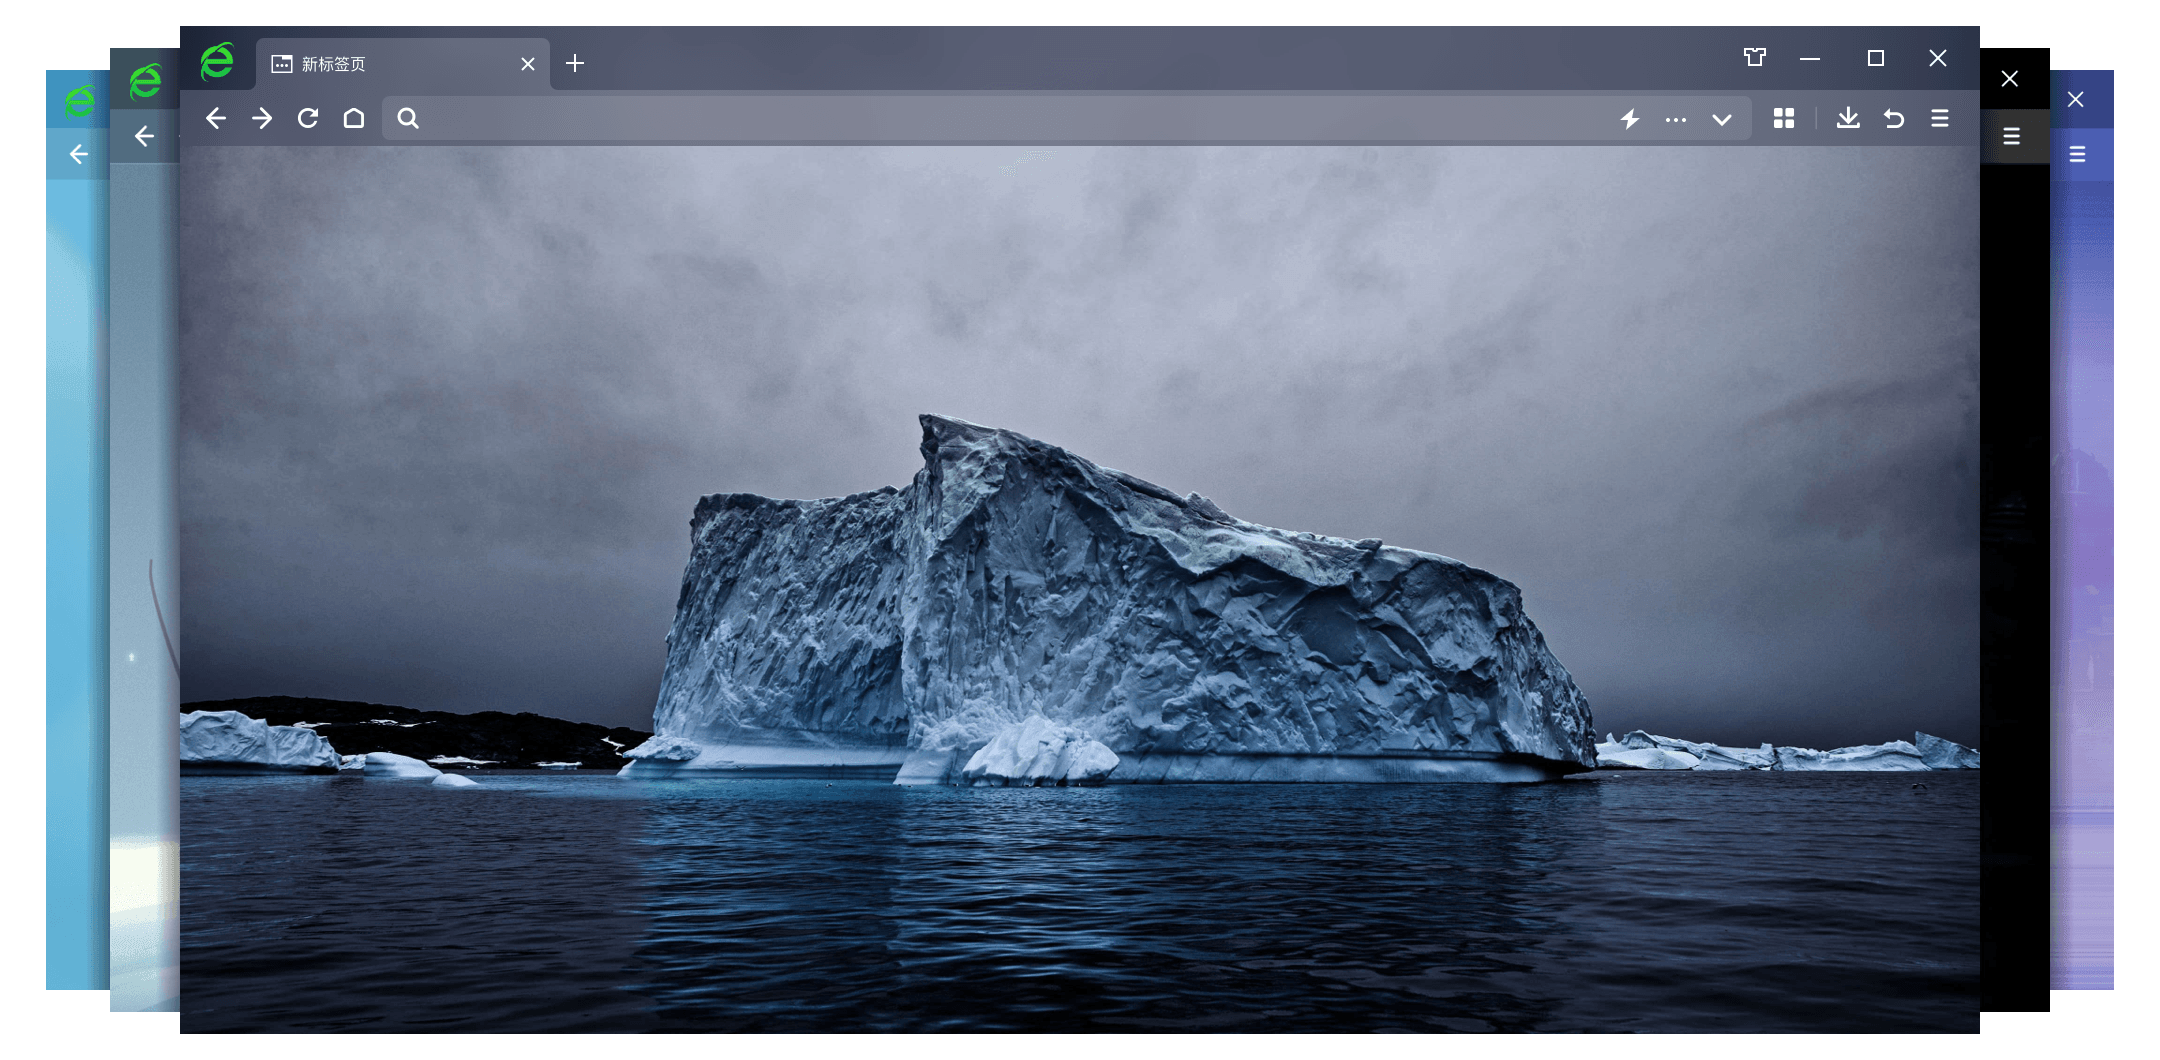Viewport: 2160px width, 1060px height.
Task: Open the downloads manager
Action: [x=1848, y=119]
